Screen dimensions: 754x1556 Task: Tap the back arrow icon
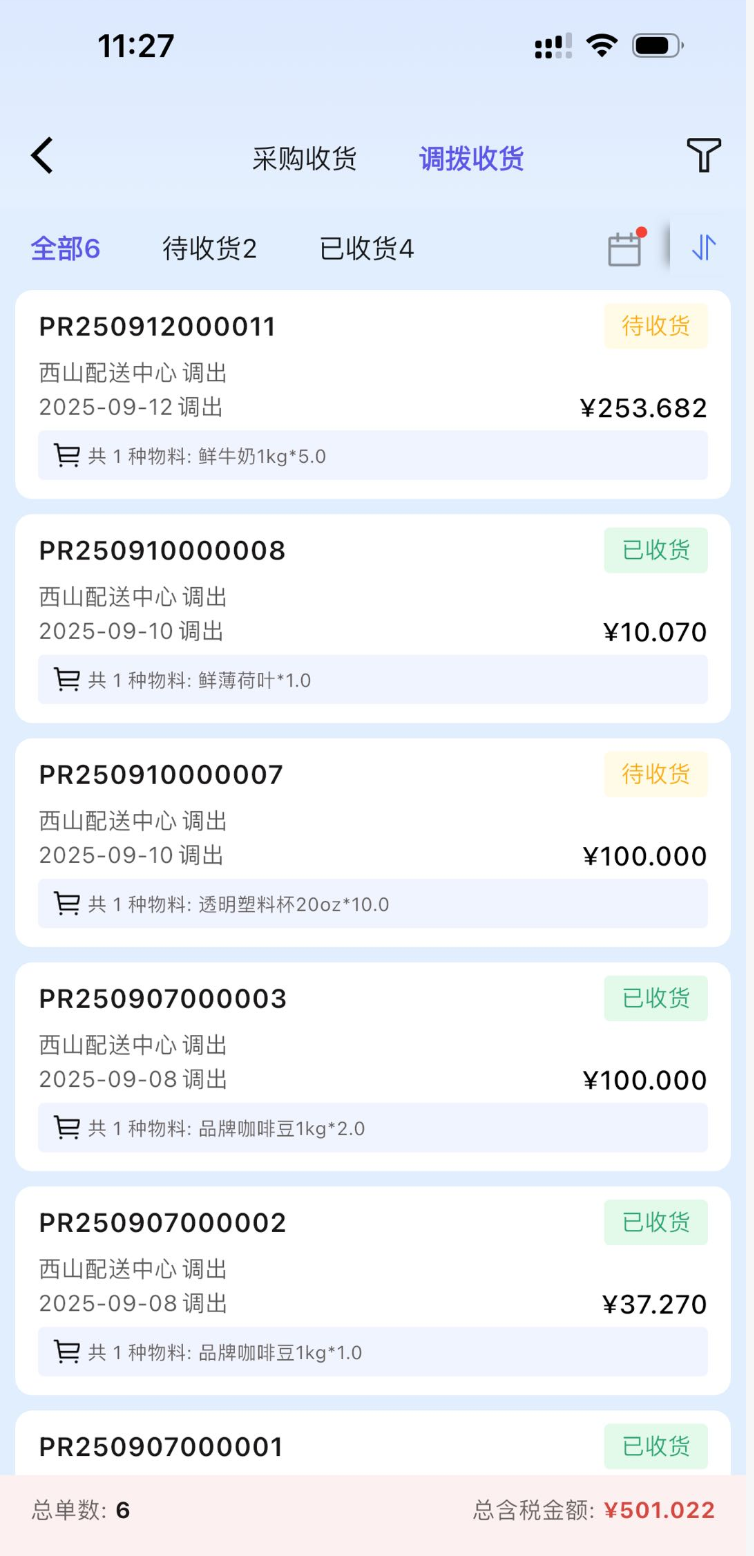(x=42, y=156)
